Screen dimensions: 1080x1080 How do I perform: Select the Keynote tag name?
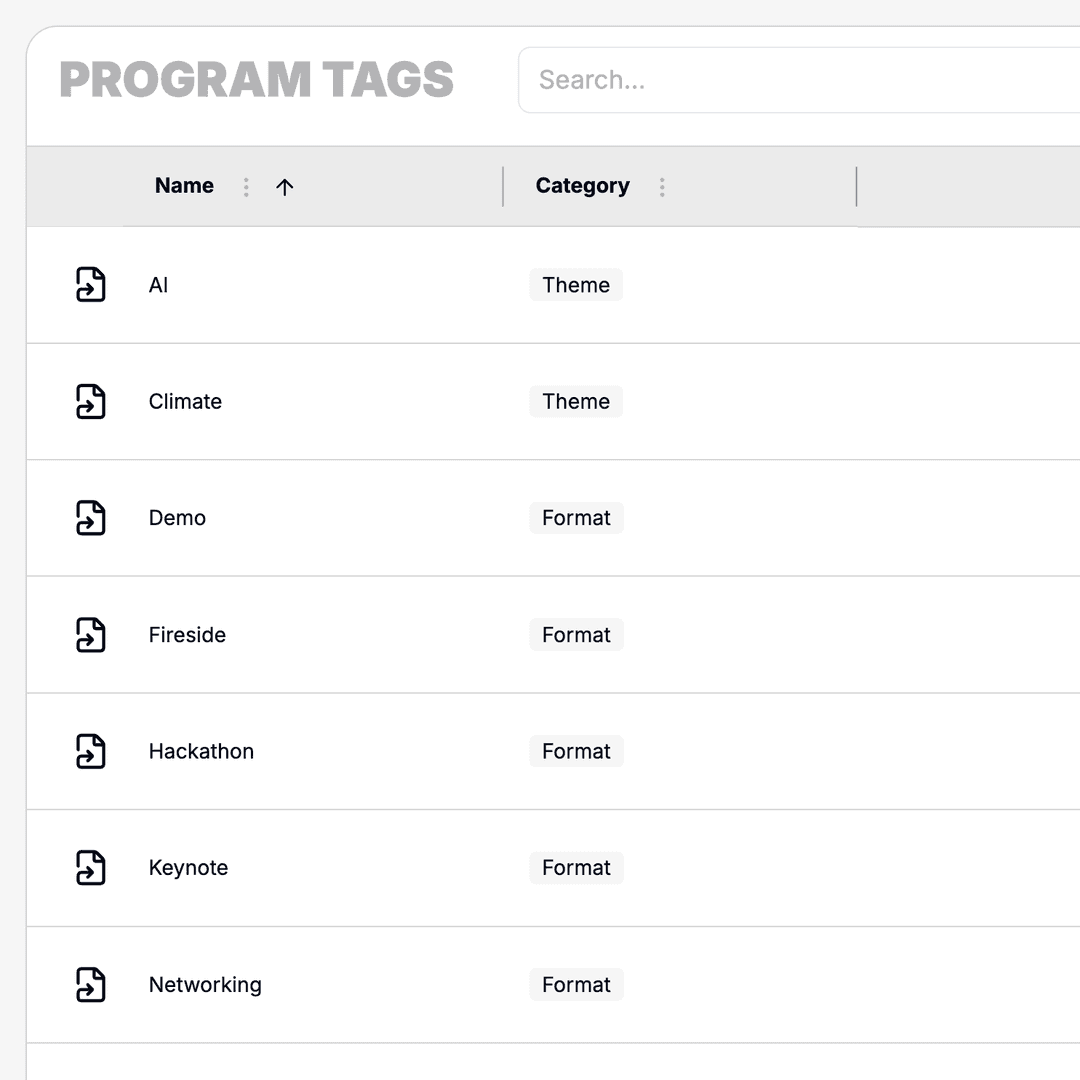(188, 868)
